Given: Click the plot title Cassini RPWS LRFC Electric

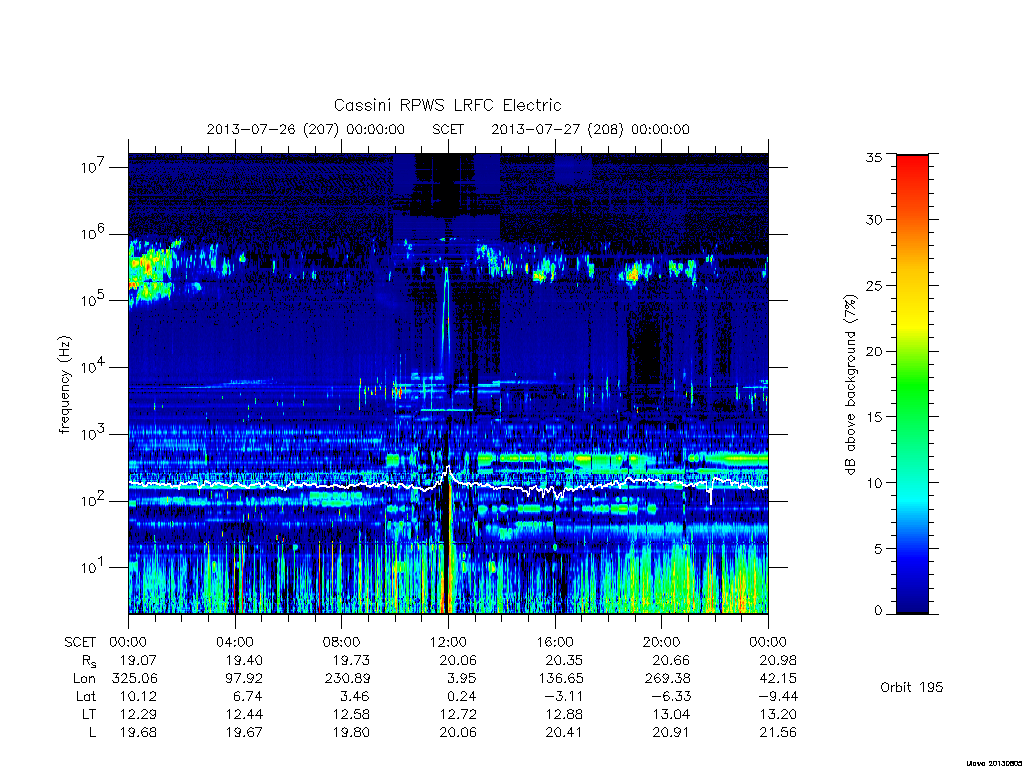Looking at the screenshot, I should (x=447, y=105).
